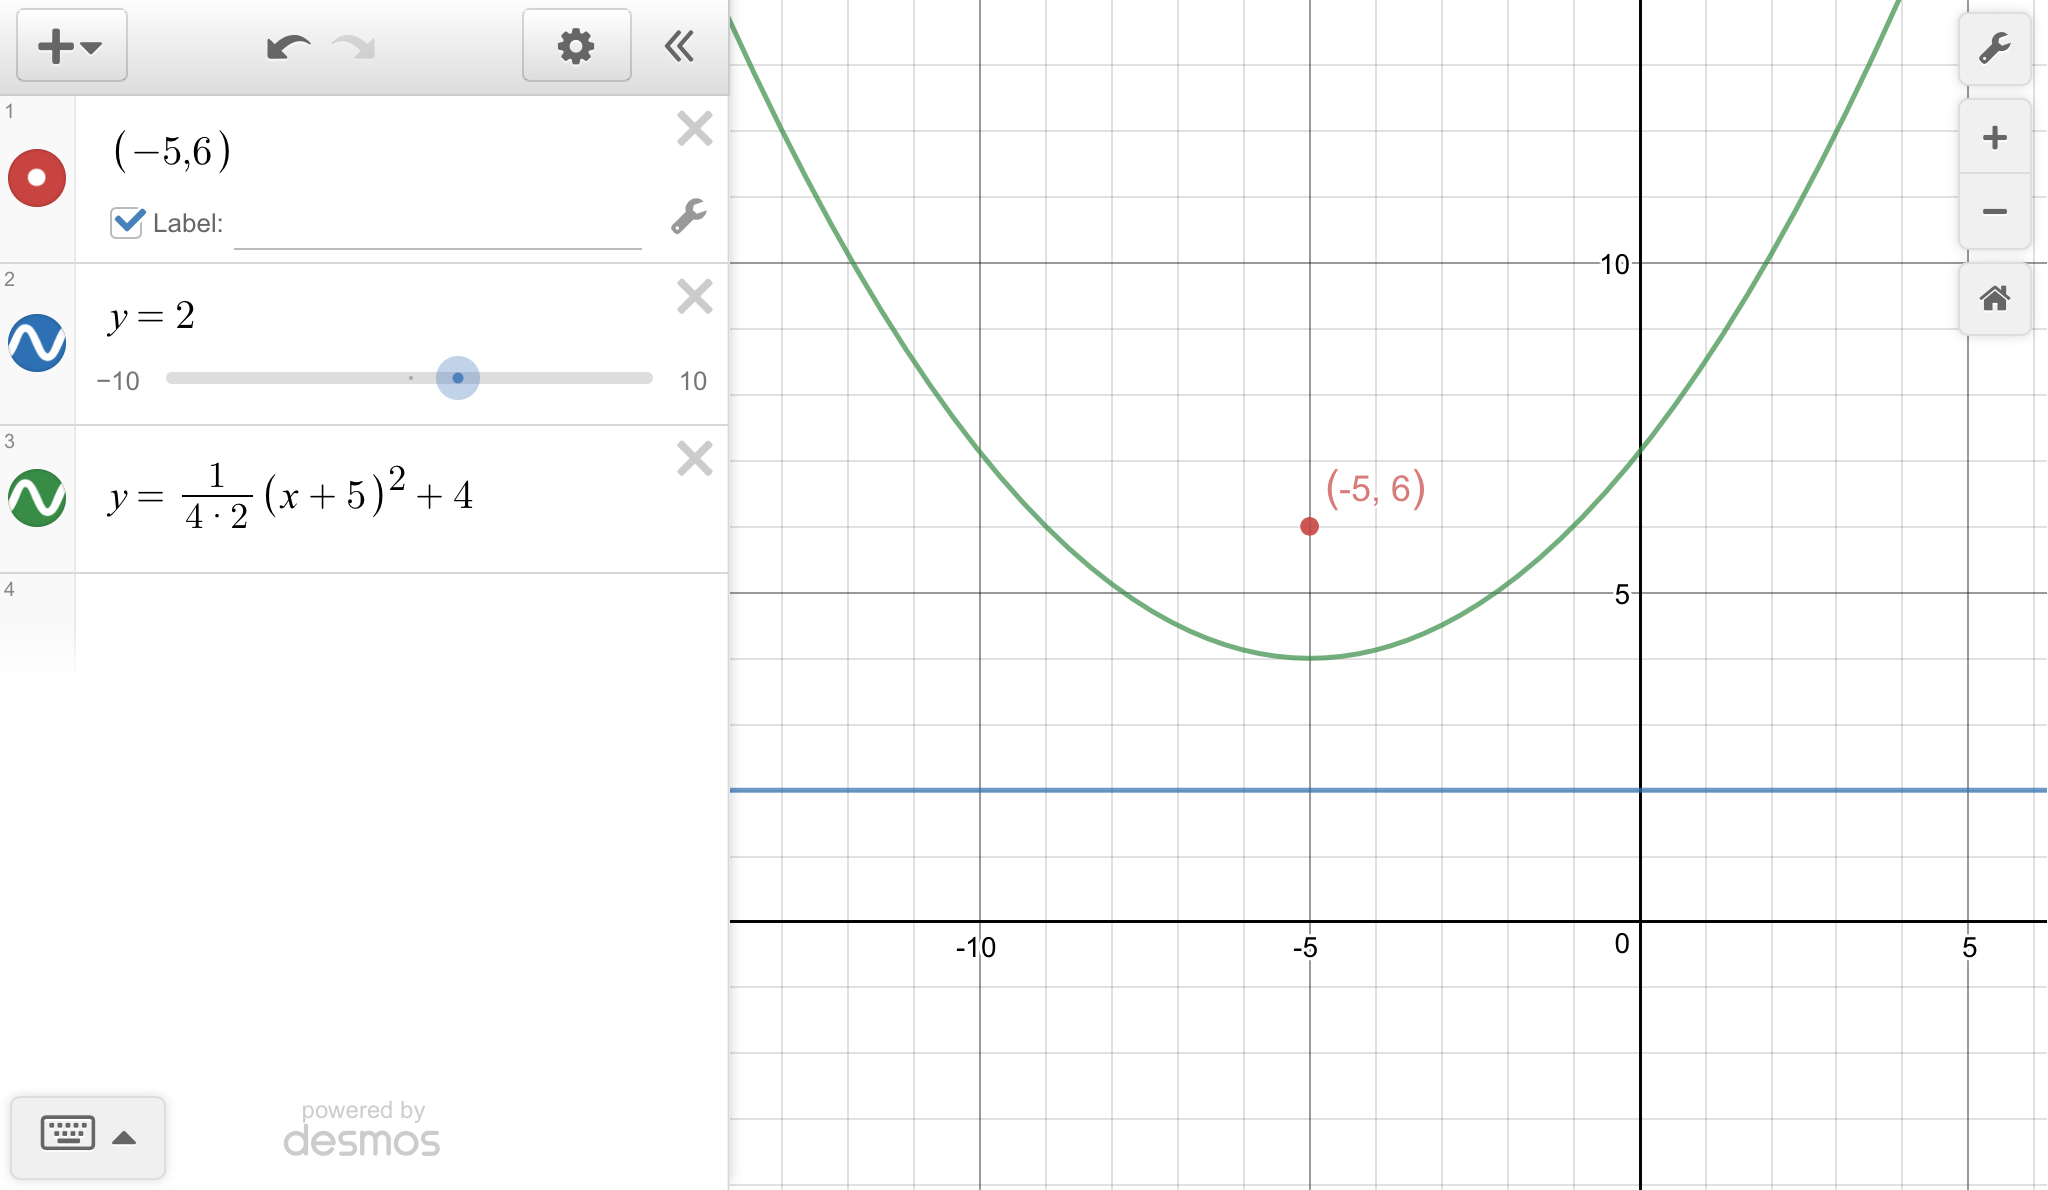Delete the parabola expression row
This screenshot has height=1190, width=2048.
tap(694, 459)
